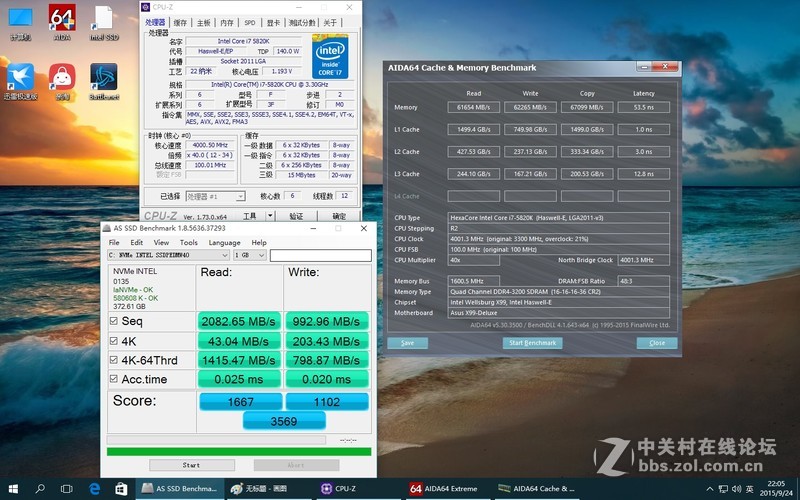The width and height of the screenshot is (800, 500).
Task: Click Seq read value 2082.65 MB/s
Action: tap(238, 321)
